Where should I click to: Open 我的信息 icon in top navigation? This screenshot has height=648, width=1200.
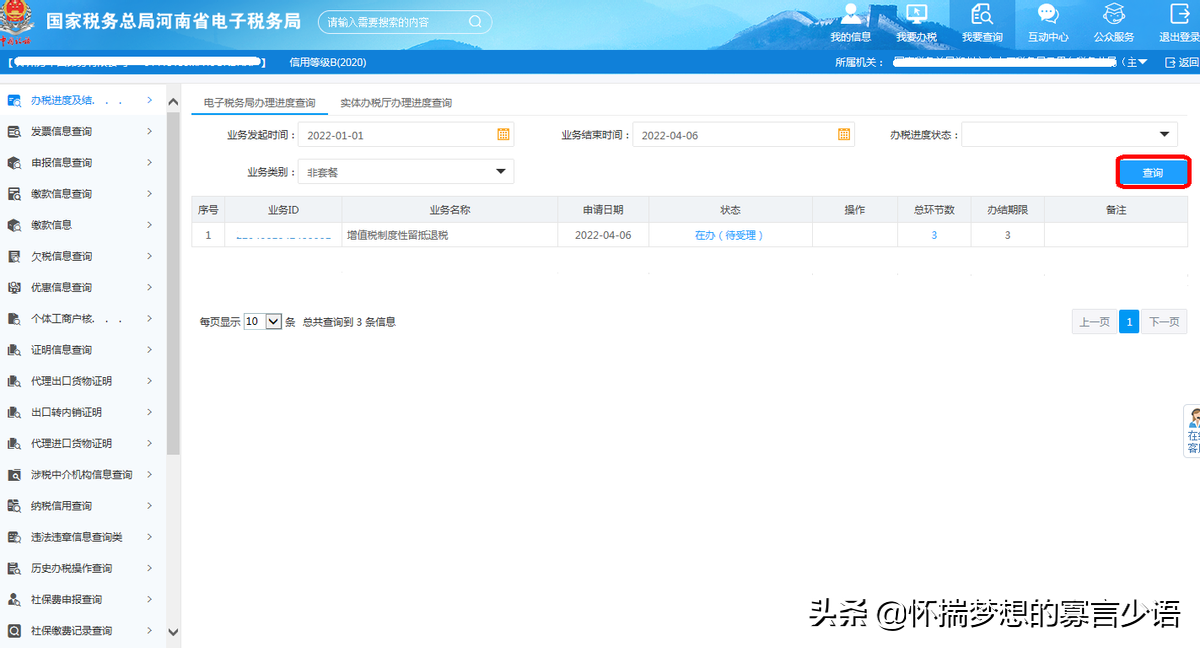[x=851, y=15]
